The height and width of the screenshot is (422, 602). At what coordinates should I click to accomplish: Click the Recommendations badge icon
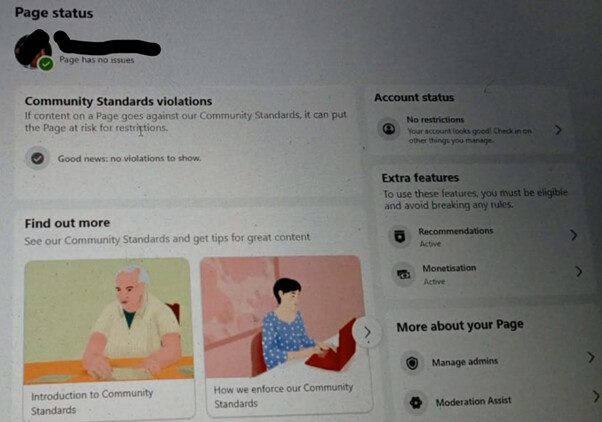400,236
